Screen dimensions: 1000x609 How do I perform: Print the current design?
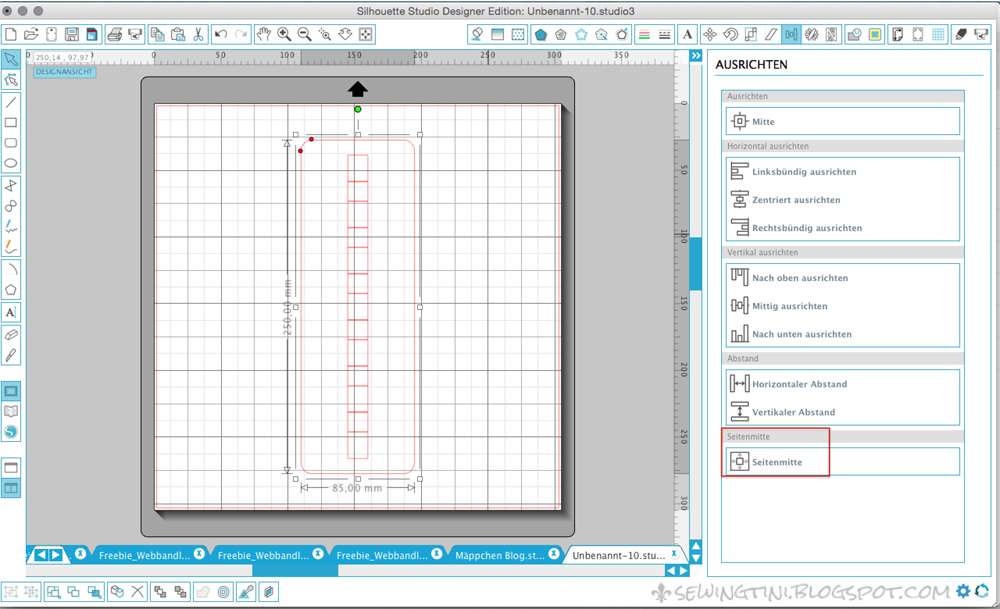115,34
